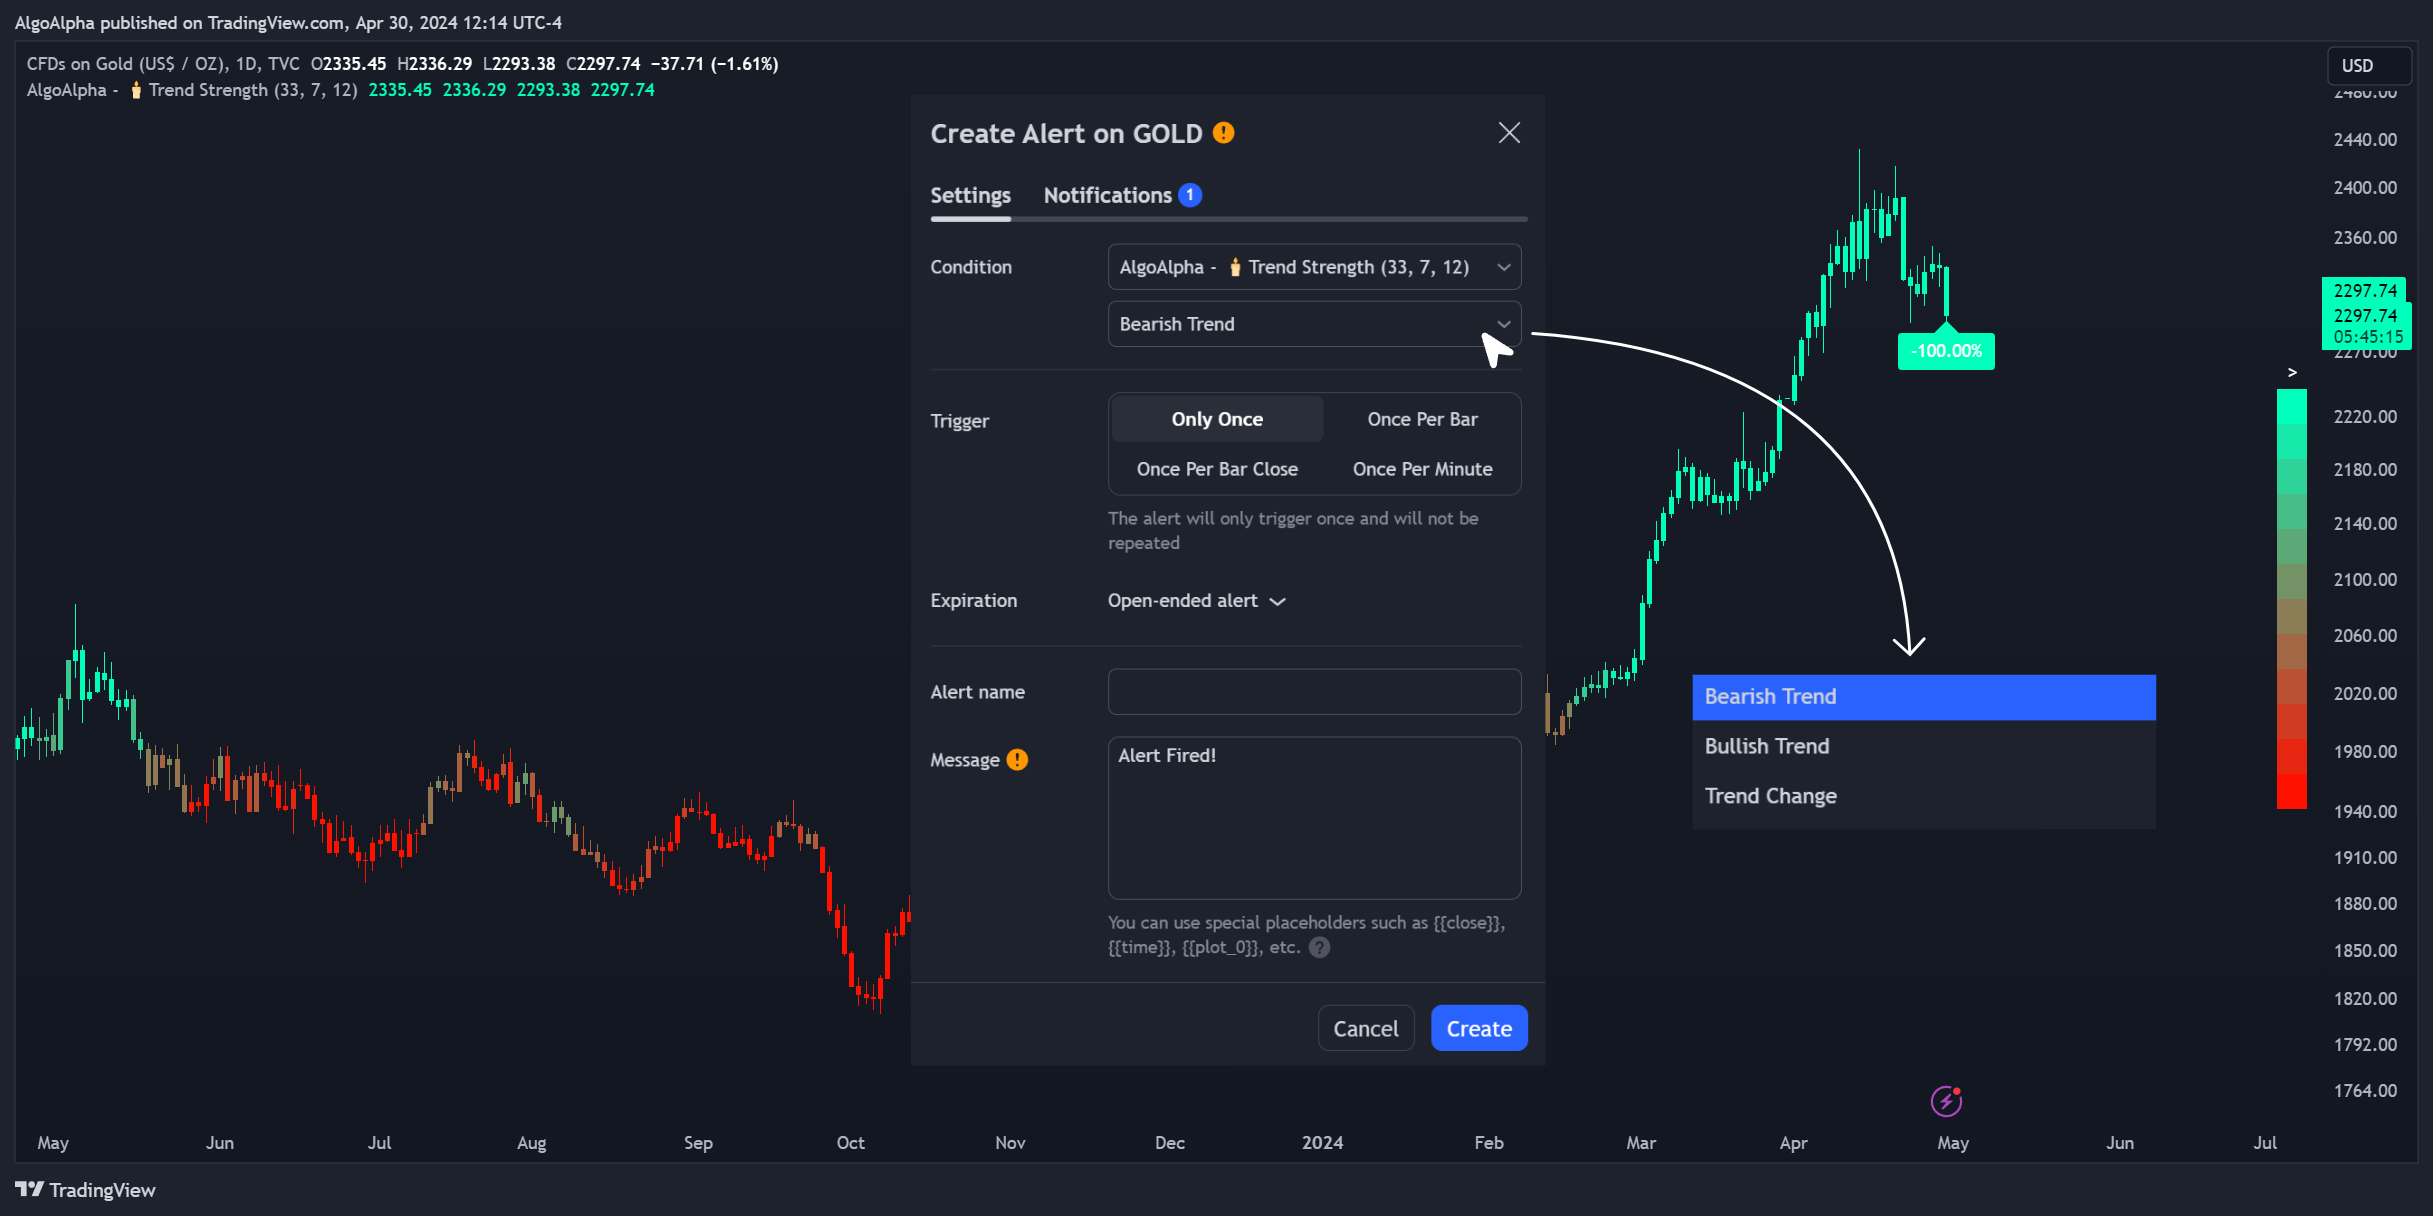Image resolution: width=2433 pixels, height=1216 pixels.
Task: Open the USD currency selector
Action: (2369, 66)
